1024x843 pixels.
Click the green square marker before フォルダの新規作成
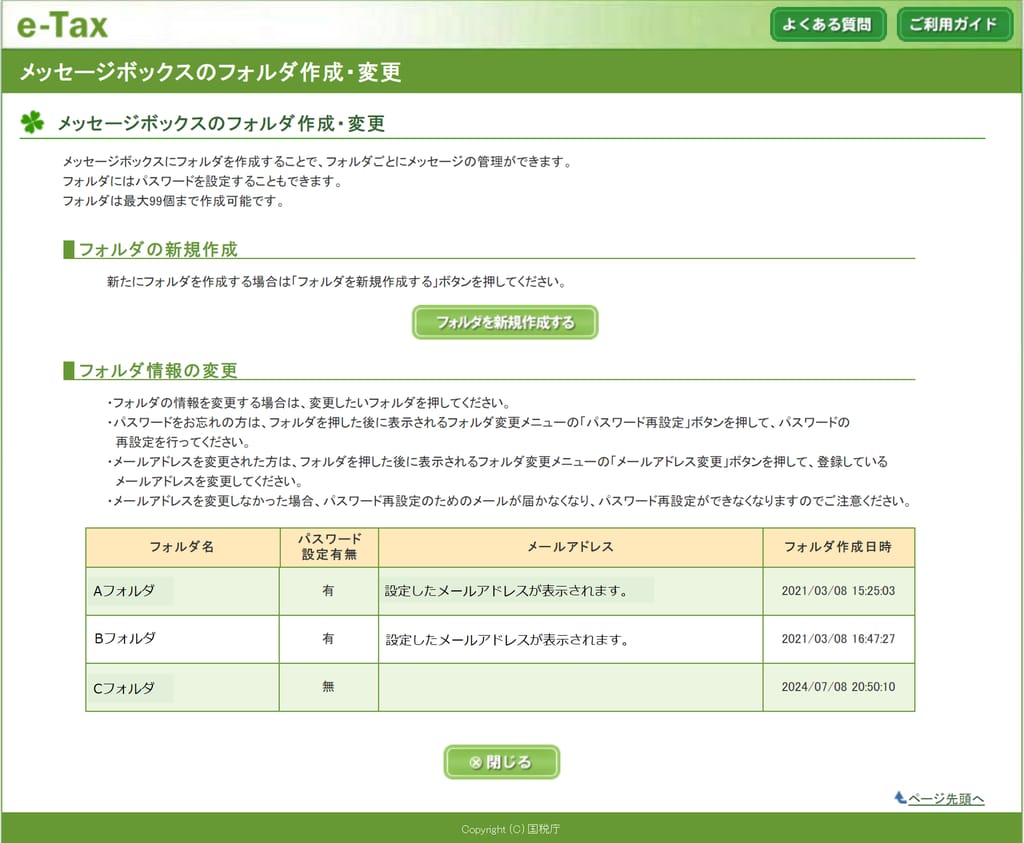pyautogui.click(x=69, y=249)
